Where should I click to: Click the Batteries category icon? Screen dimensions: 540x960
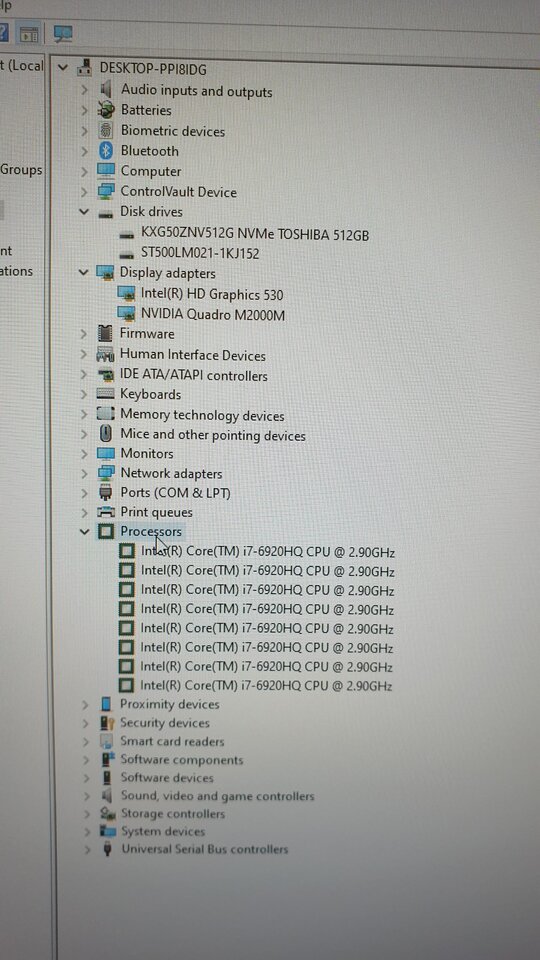click(106, 110)
